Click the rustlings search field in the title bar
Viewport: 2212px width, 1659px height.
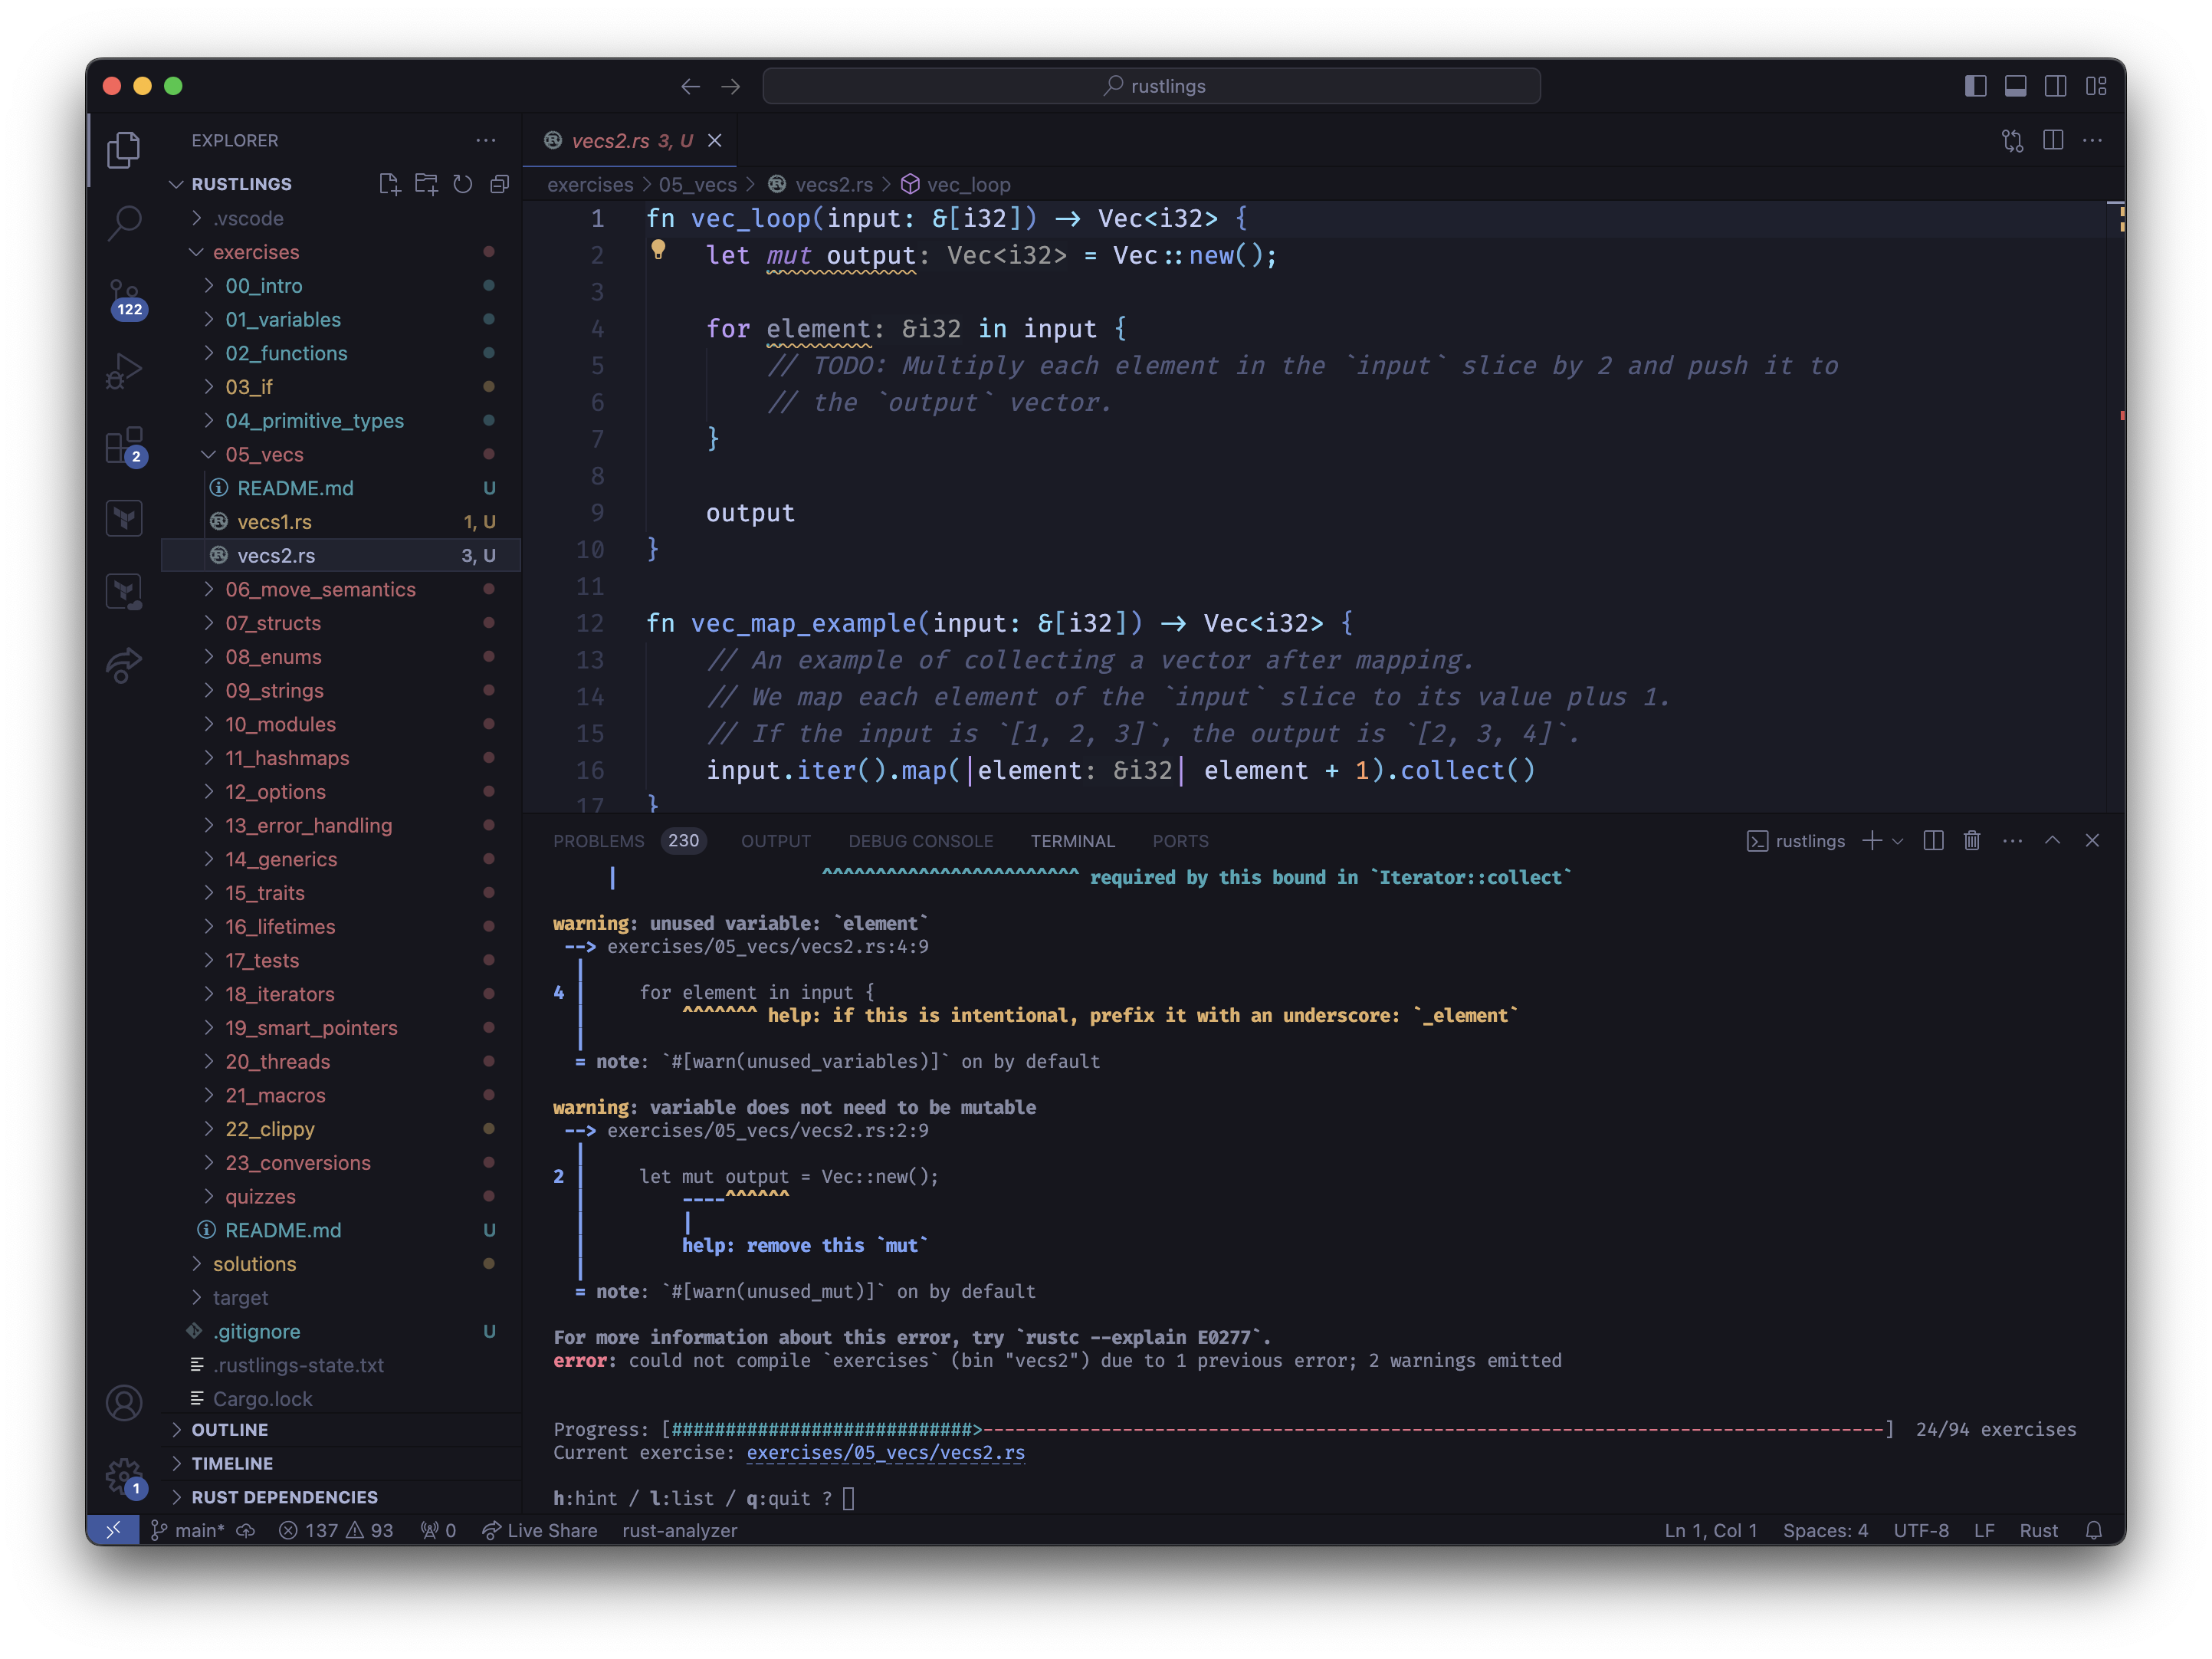point(1151,86)
